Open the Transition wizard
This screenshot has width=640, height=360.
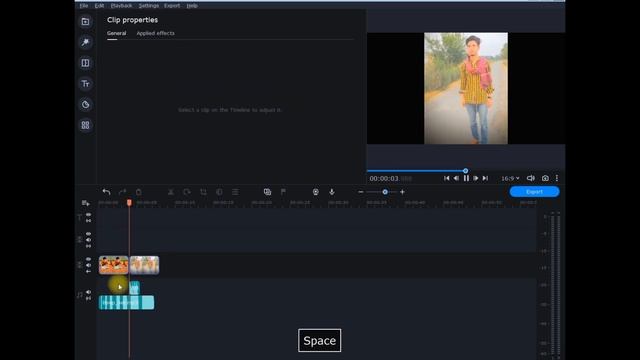(267, 192)
